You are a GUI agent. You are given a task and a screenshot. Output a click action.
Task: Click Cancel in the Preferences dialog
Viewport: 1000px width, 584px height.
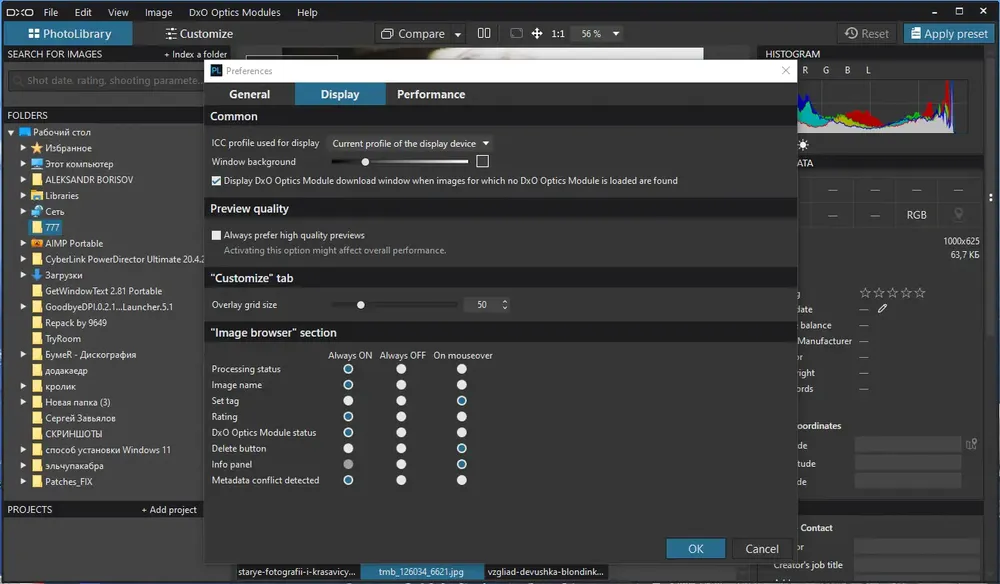761,548
